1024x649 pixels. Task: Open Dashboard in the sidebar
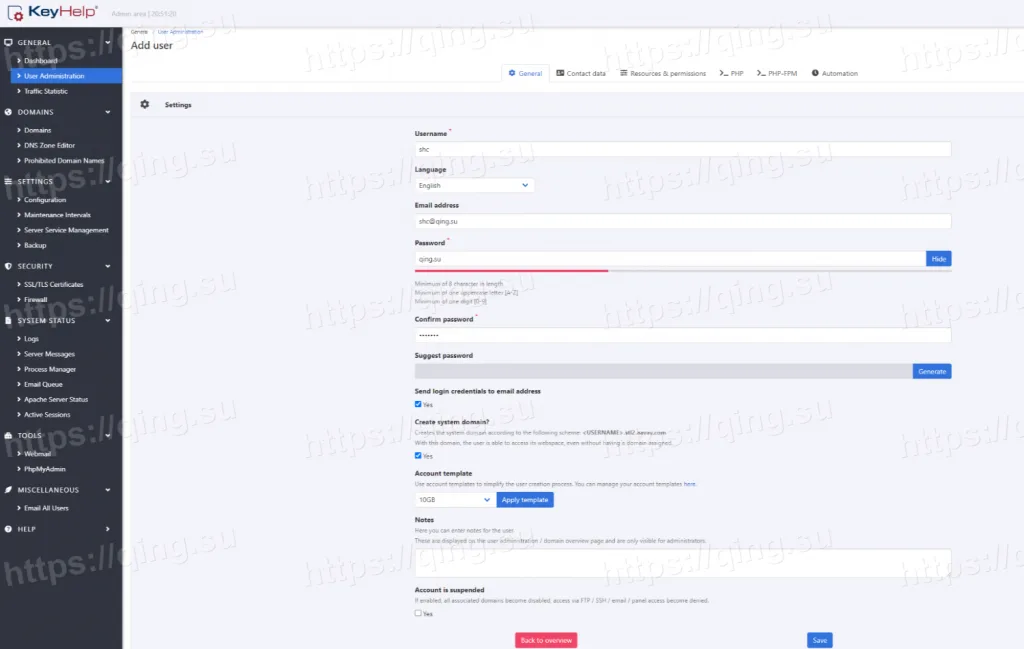click(x=40, y=61)
